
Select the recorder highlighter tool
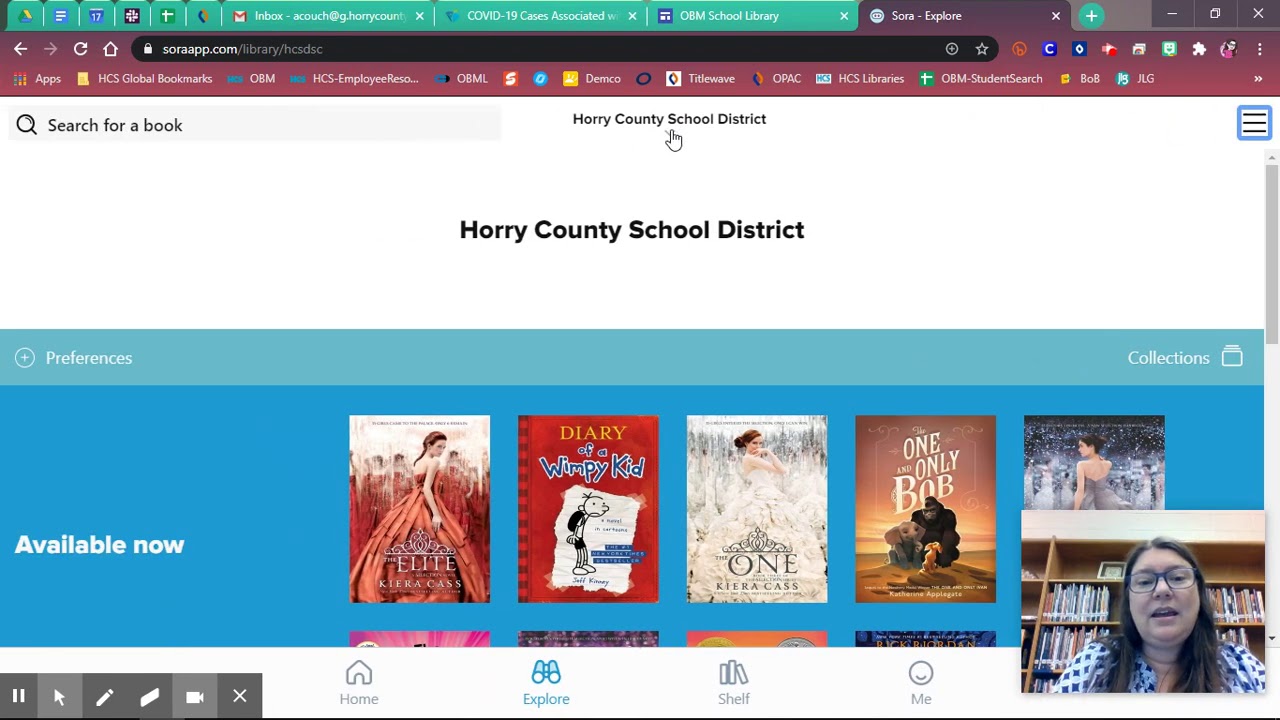pos(149,697)
